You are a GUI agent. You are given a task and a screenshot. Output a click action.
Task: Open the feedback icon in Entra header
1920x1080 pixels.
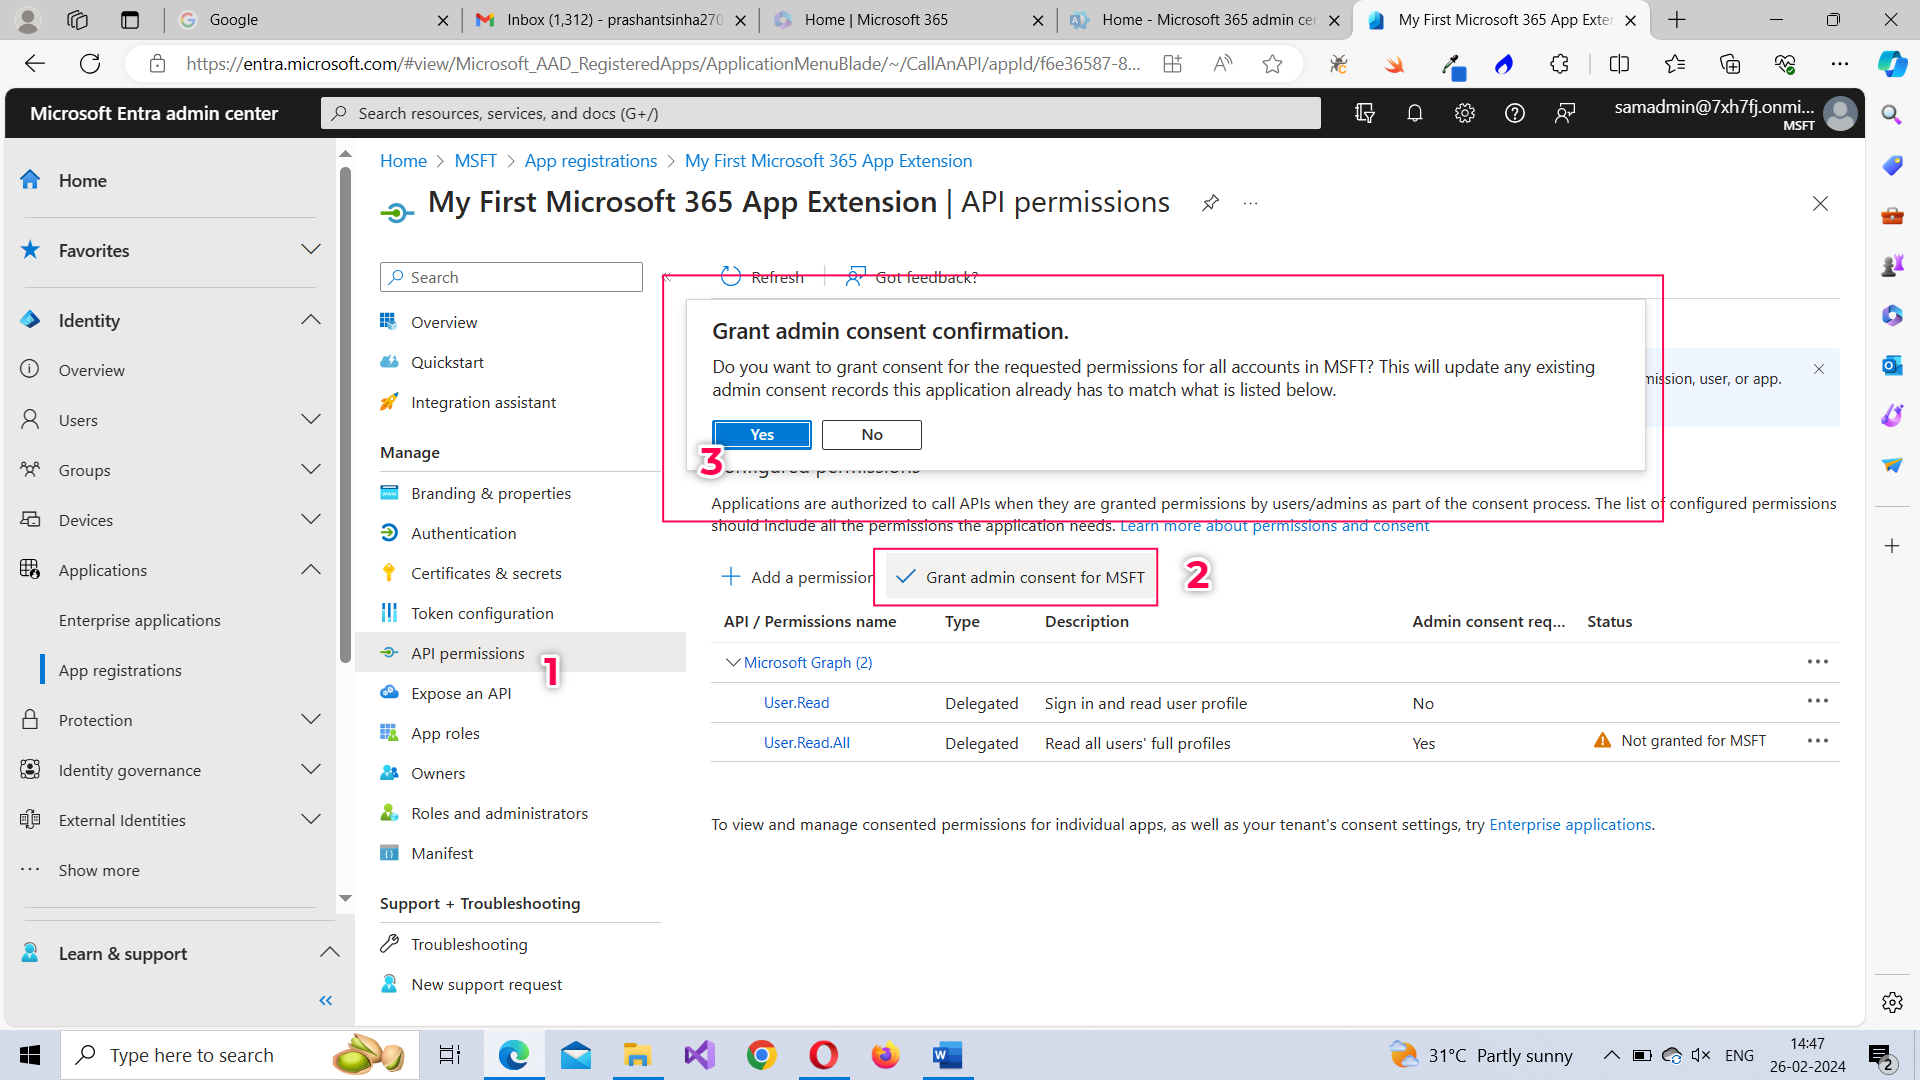click(1565, 113)
